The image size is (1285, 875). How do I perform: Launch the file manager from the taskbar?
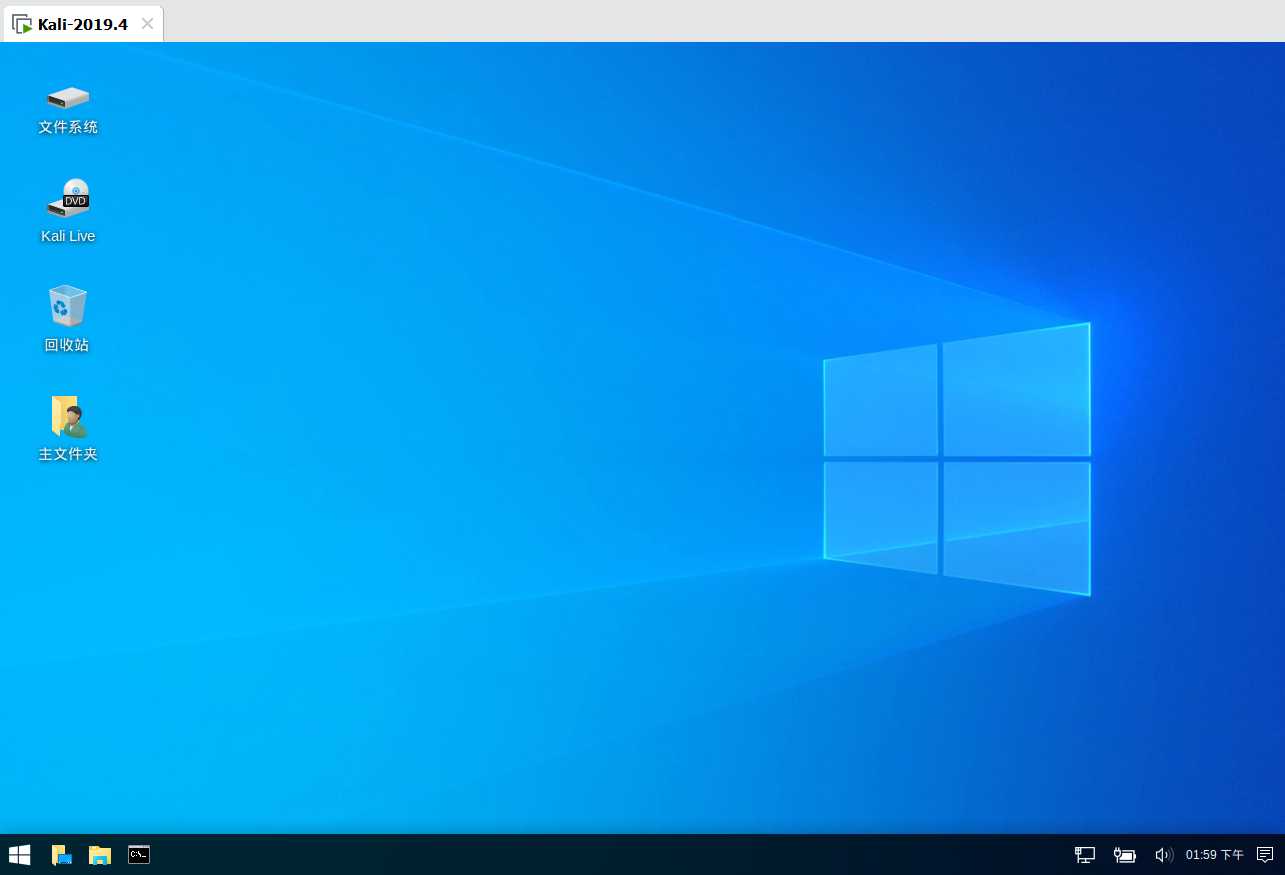click(x=100, y=855)
